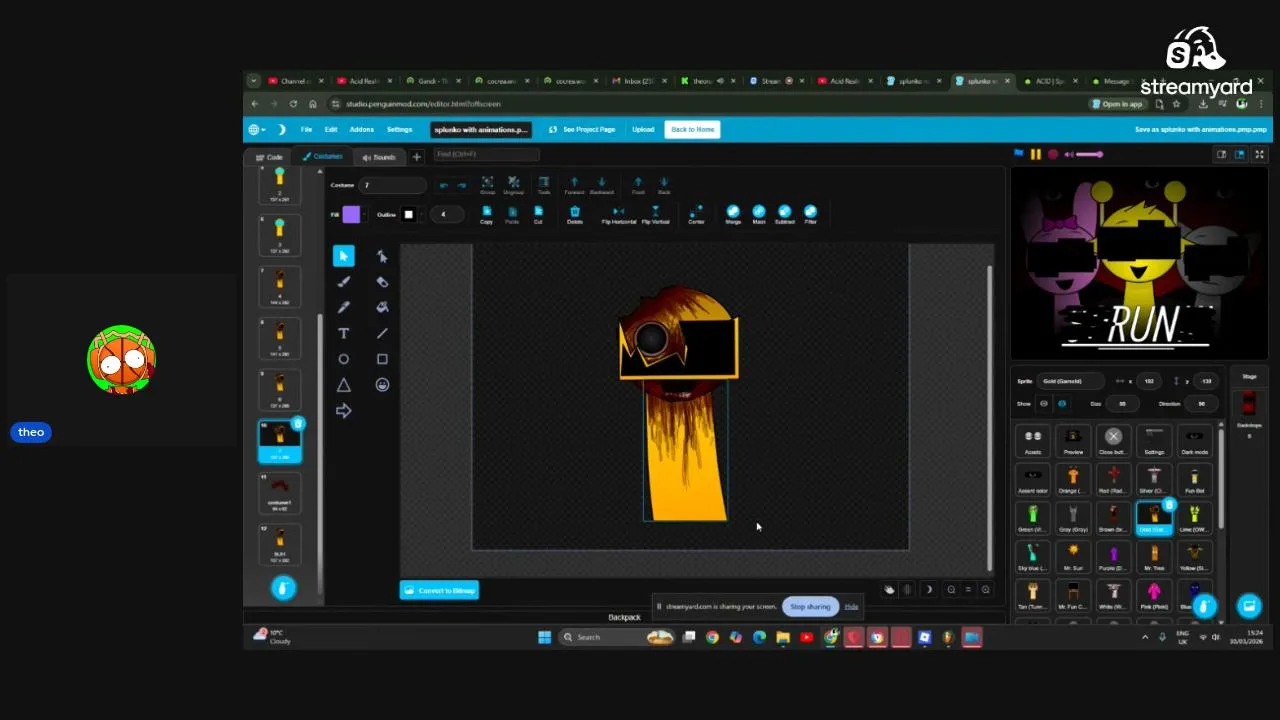Click the green flag start icon
This screenshot has width=1280, height=720.
tap(1019, 154)
